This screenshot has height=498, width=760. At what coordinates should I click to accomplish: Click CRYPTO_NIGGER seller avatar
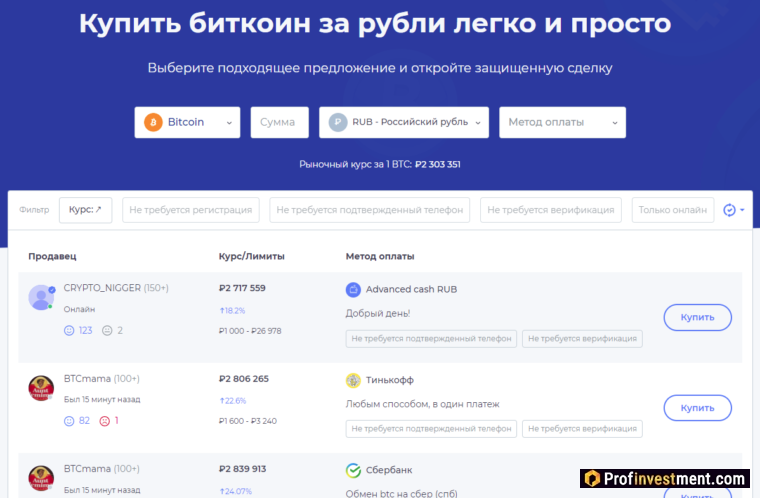pos(41,297)
